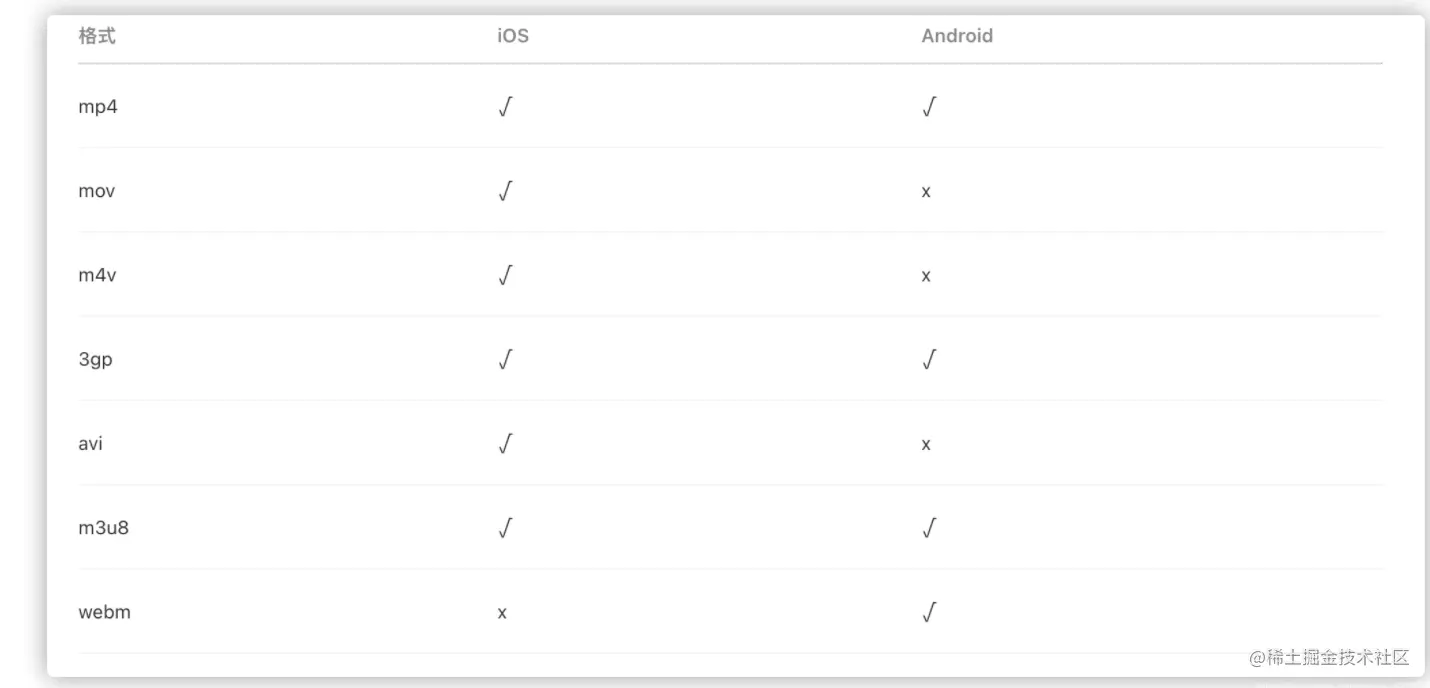Click the Android x mark for mov
The height and width of the screenshot is (688, 1430).
coord(926,191)
